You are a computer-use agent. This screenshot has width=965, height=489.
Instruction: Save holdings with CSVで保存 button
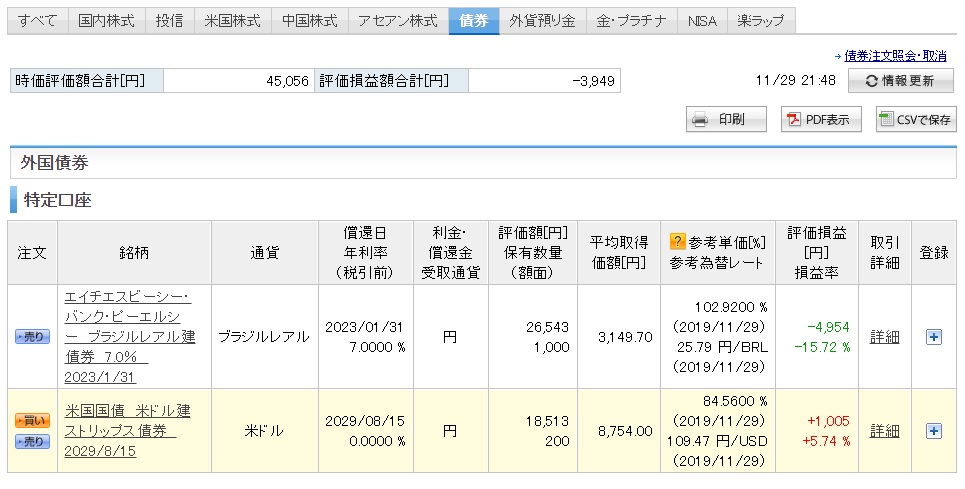click(916, 119)
